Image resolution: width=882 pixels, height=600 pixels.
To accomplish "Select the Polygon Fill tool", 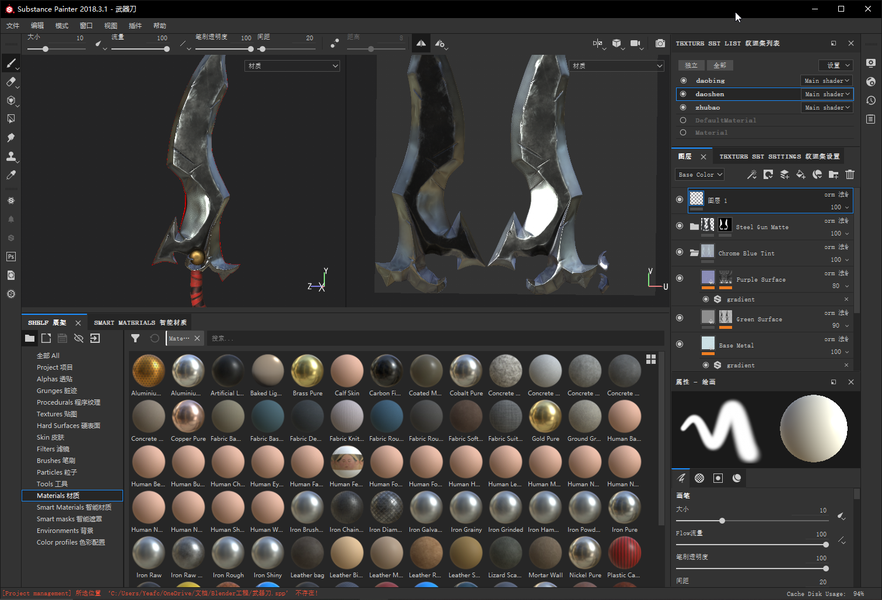I will (11, 119).
